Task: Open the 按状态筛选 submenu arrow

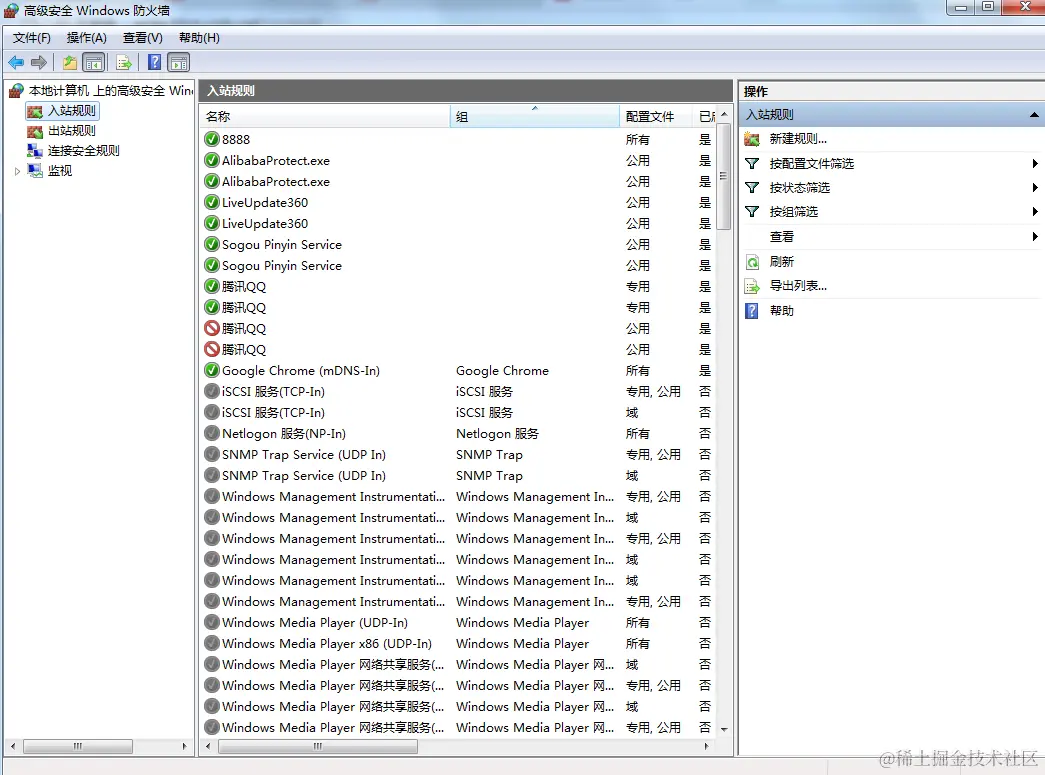Action: pyautogui.click(x=1034, y=187)
